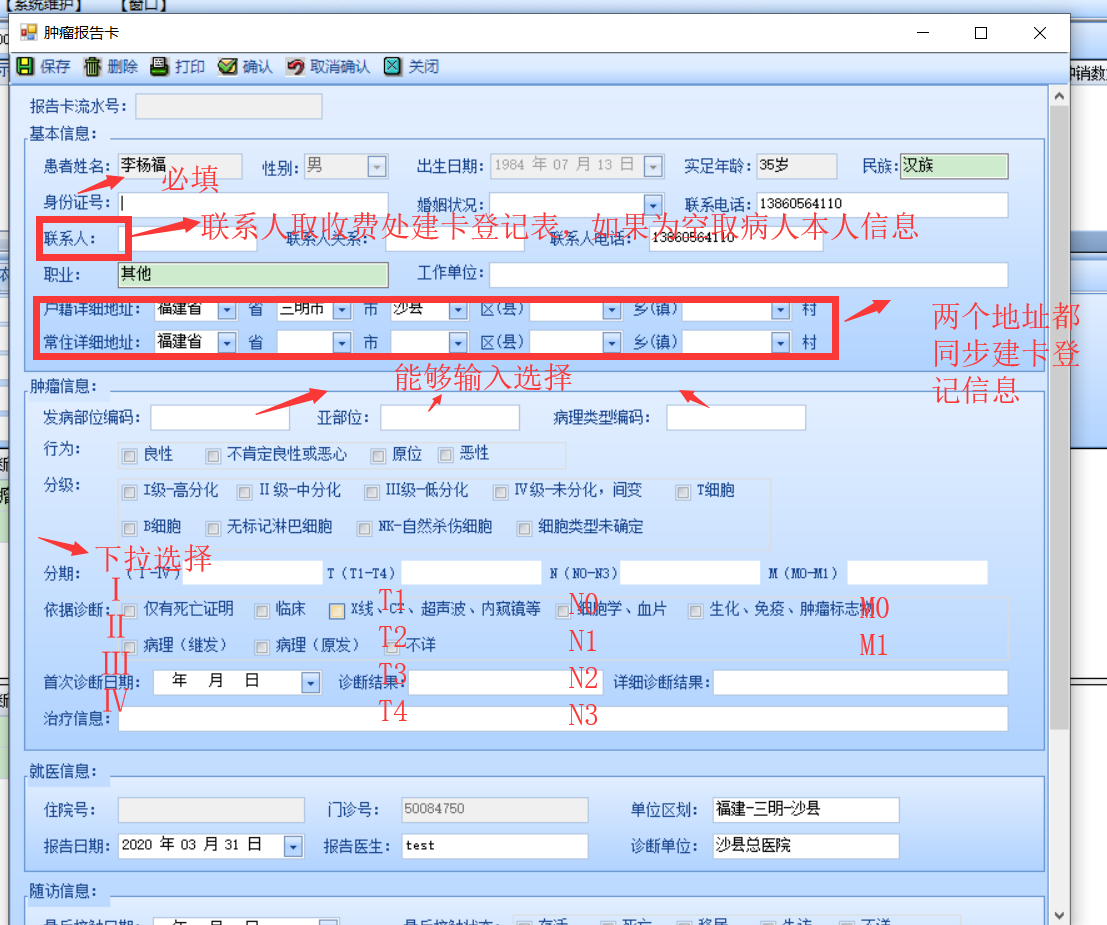Tick the III级-低分化 checkbox
This screenshot has width=1107, height=925.
371,492
